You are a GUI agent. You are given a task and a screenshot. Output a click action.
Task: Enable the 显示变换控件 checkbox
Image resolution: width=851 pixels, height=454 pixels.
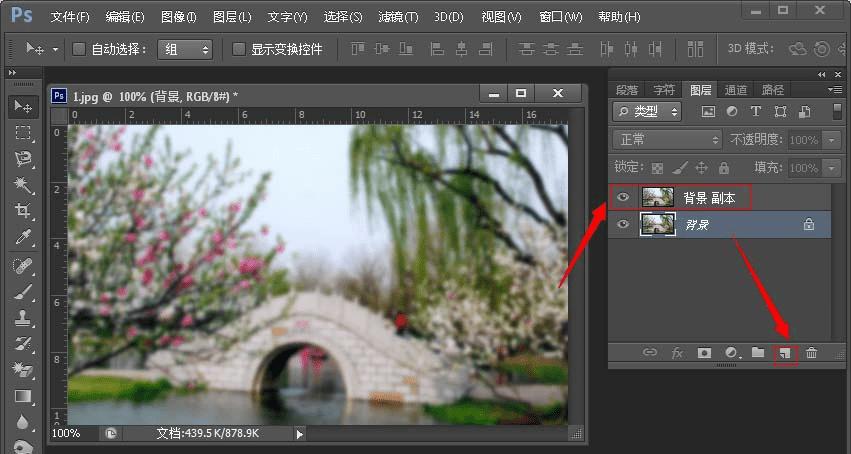[239, 49]
